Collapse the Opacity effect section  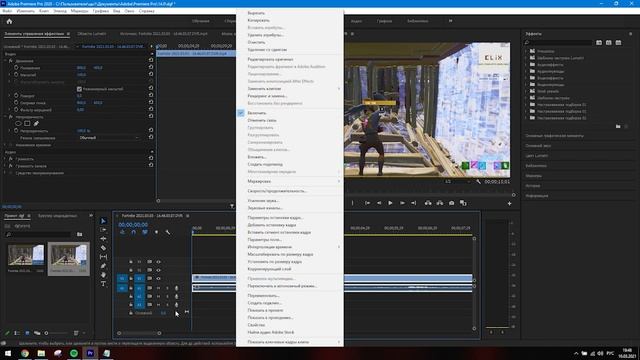coord(6,117)
